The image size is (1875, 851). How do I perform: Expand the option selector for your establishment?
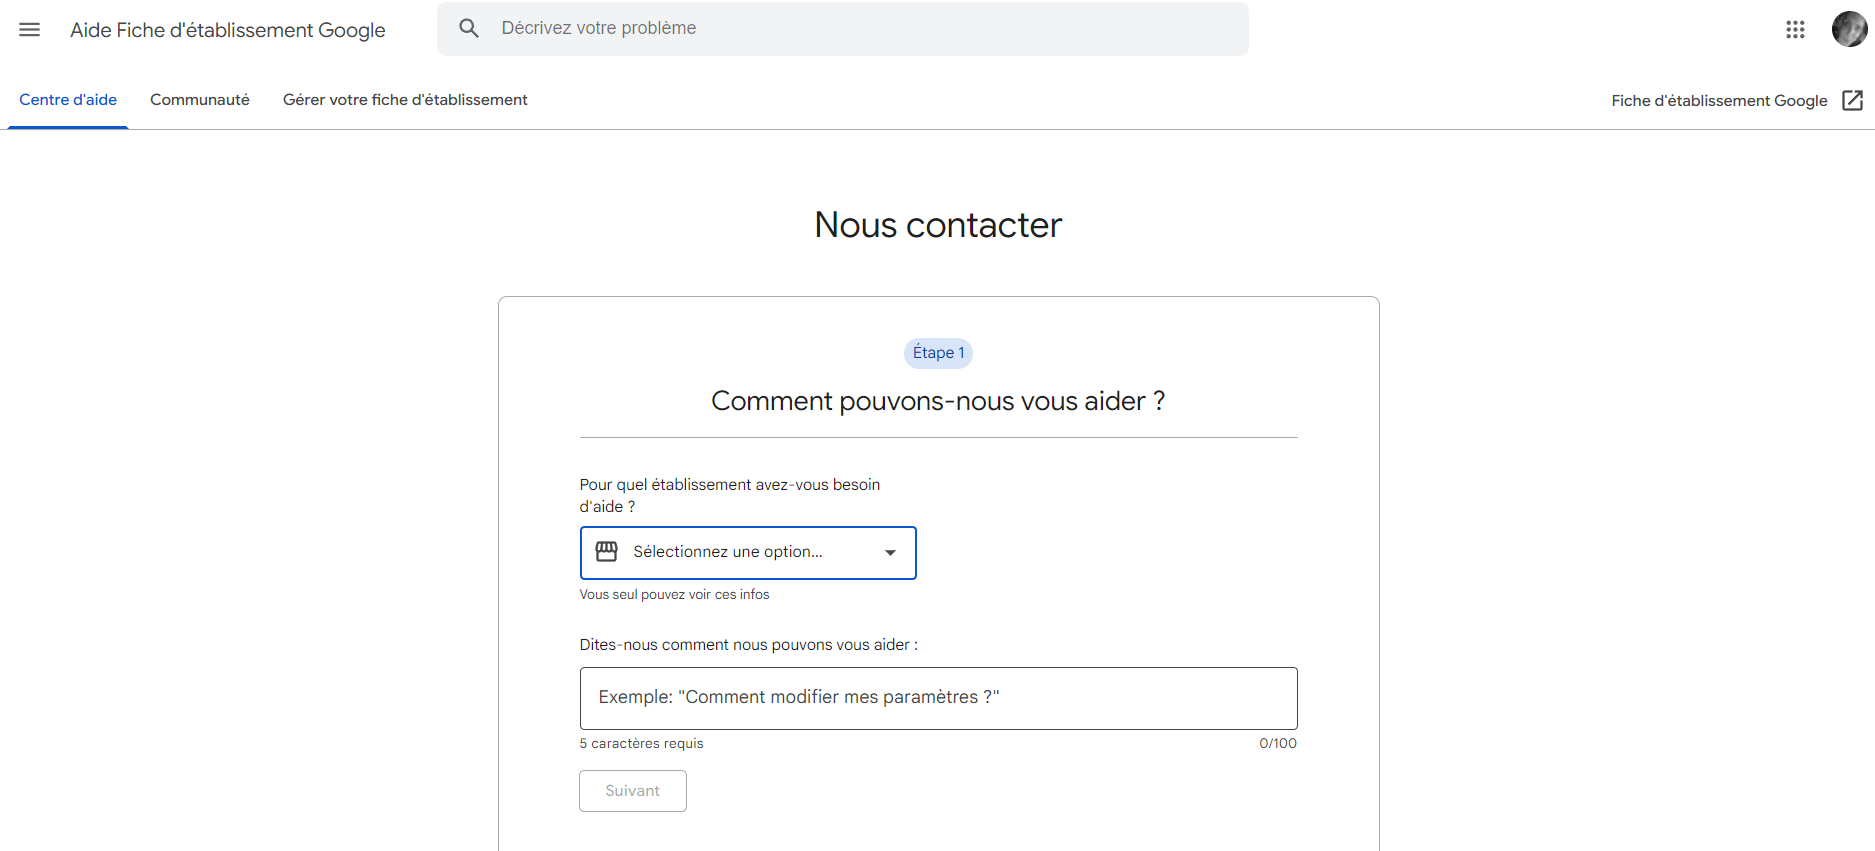click(747, 552)
